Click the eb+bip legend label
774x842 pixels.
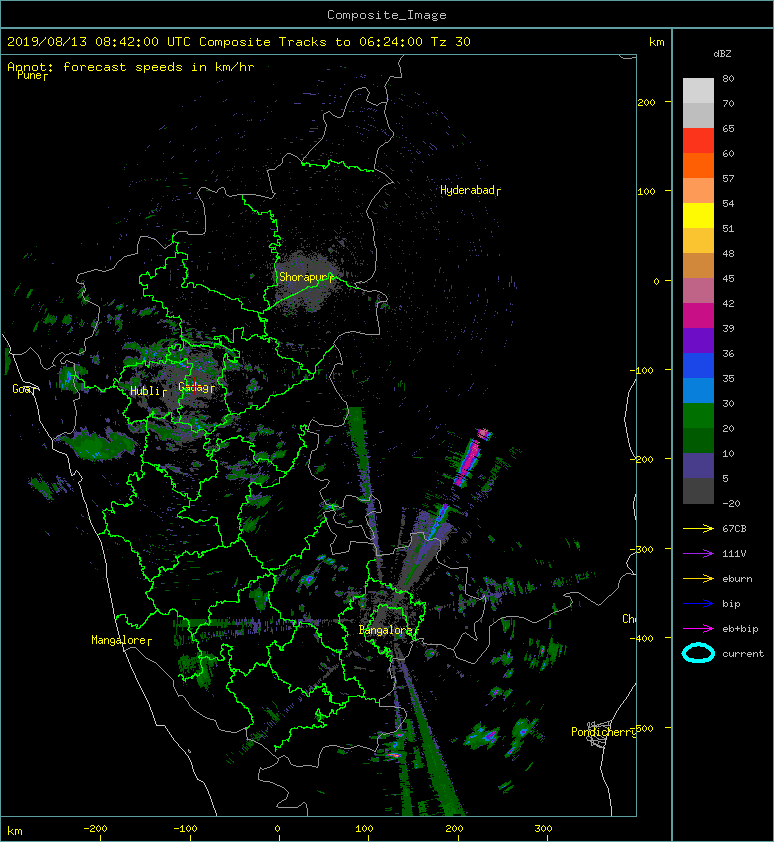pyautogui.click(x=740, y=629)
